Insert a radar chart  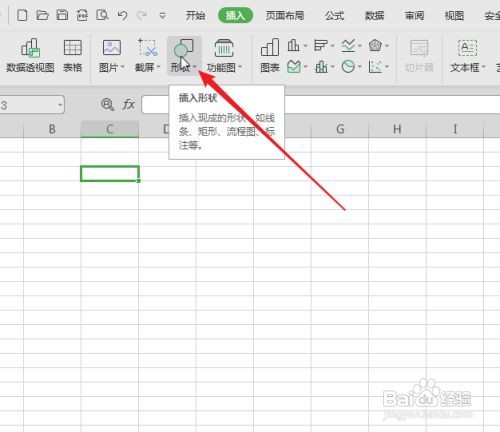coord(375,45)
